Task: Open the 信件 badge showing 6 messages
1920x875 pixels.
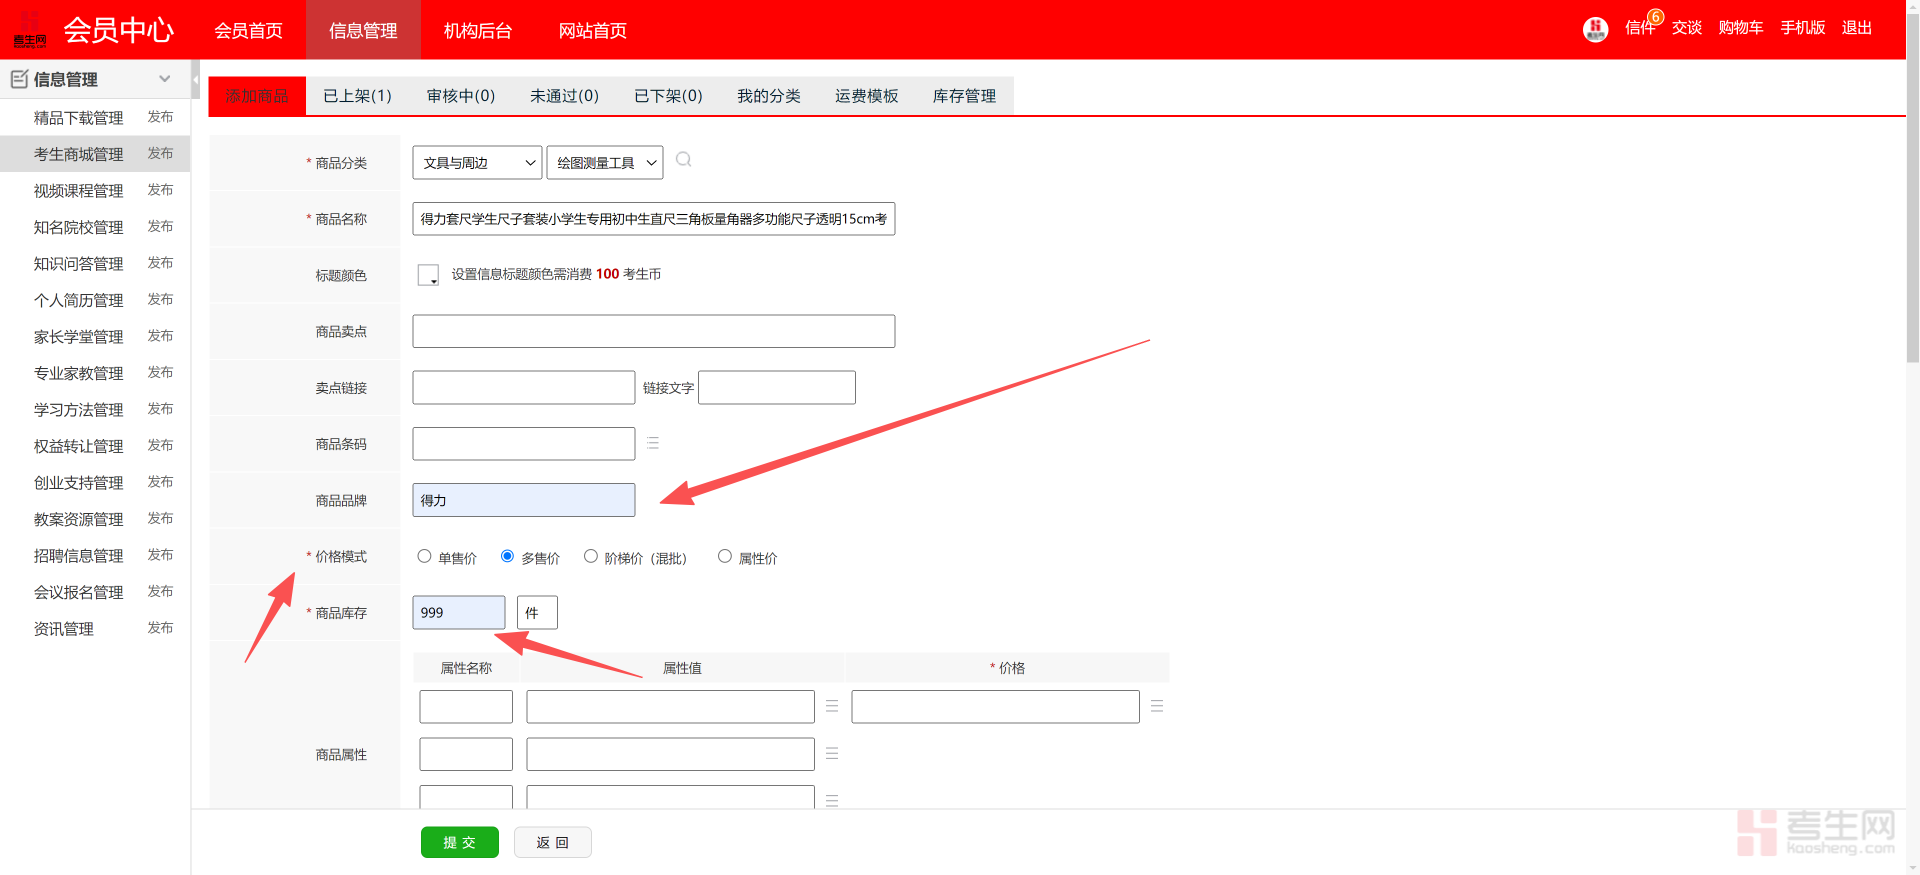Action: coord(1641,27)
